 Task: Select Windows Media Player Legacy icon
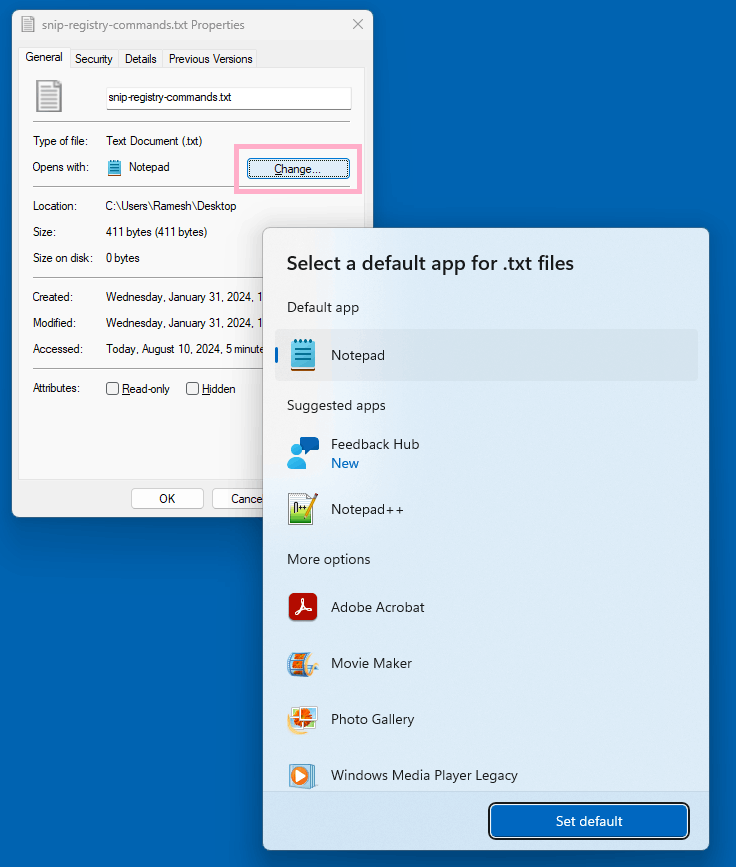(302, 775)
